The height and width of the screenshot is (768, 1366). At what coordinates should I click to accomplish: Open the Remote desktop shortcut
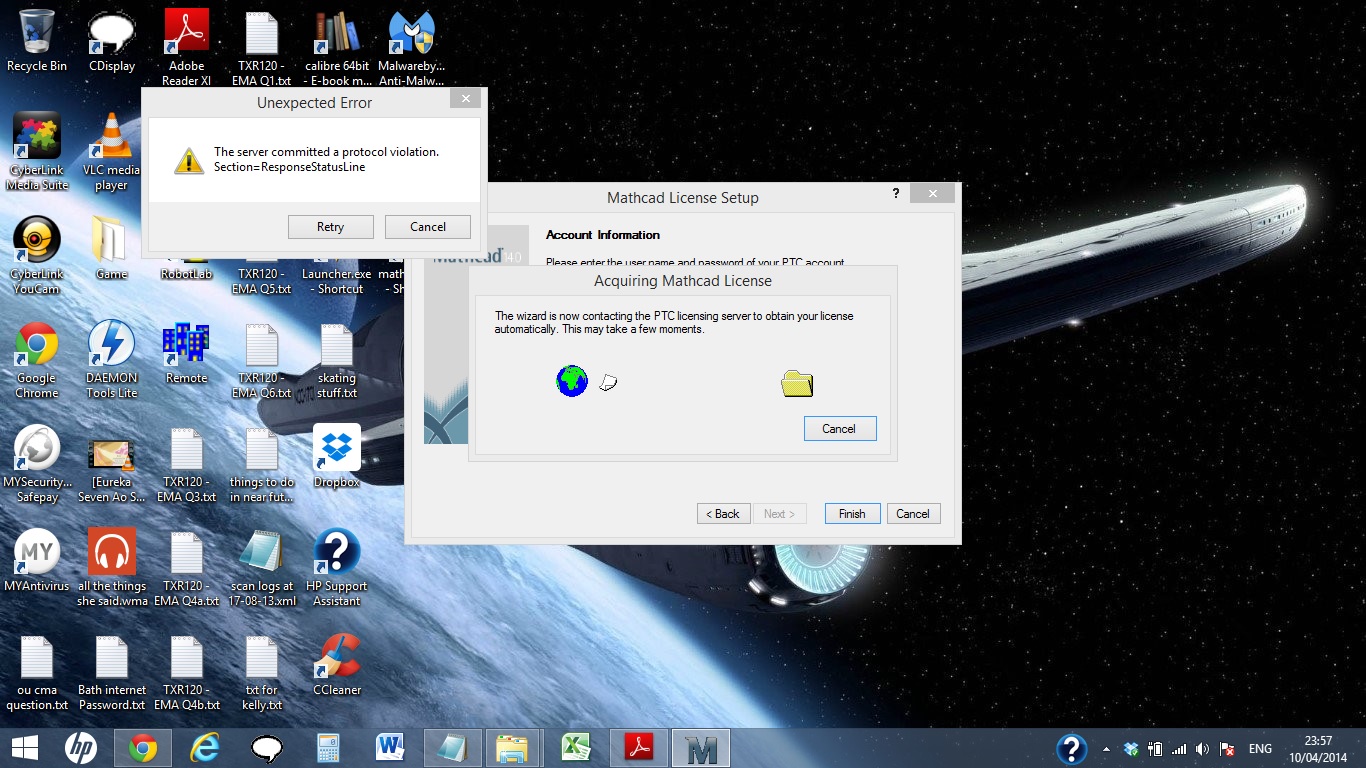click(x=187, y=353)
